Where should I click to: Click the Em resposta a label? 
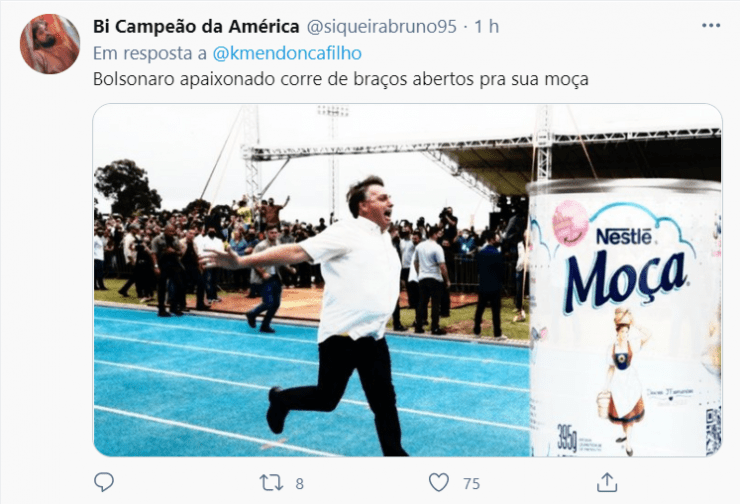point(150,53)
